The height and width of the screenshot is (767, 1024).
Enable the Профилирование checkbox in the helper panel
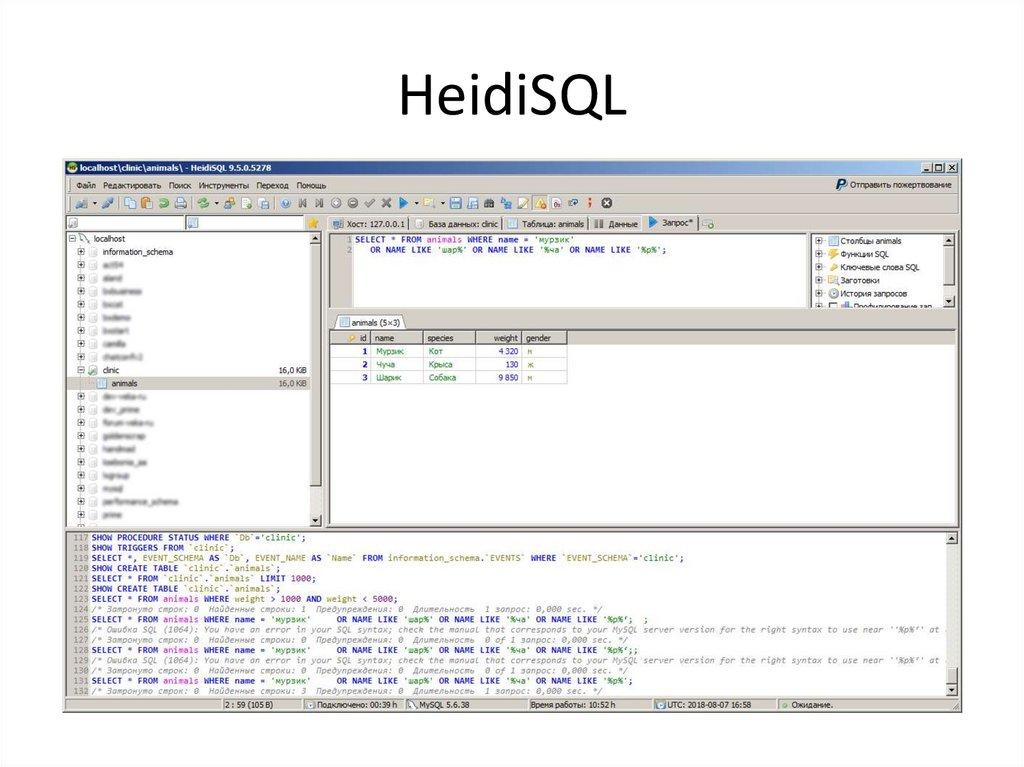click(x=834, y=305)
